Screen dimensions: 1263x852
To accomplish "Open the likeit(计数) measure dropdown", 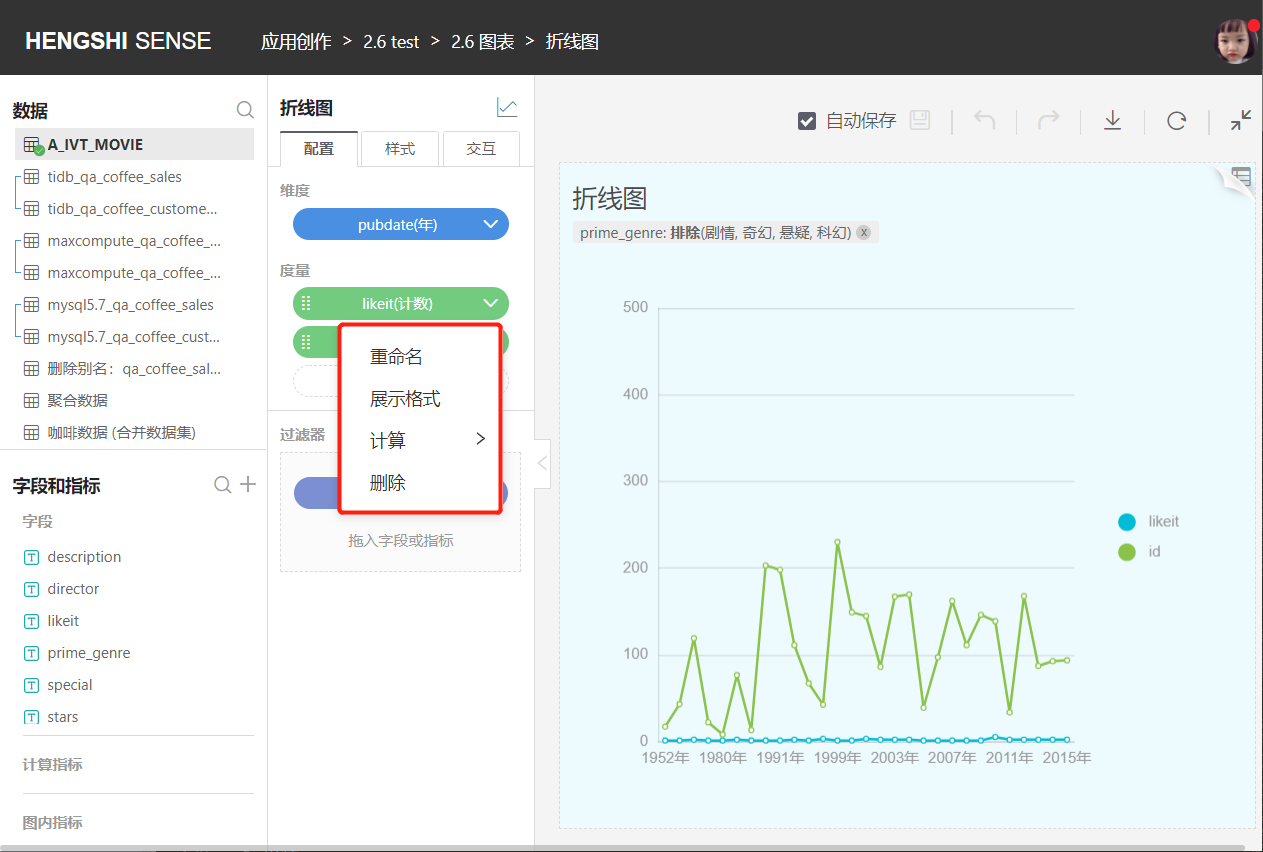I will (x=490, y=303).
